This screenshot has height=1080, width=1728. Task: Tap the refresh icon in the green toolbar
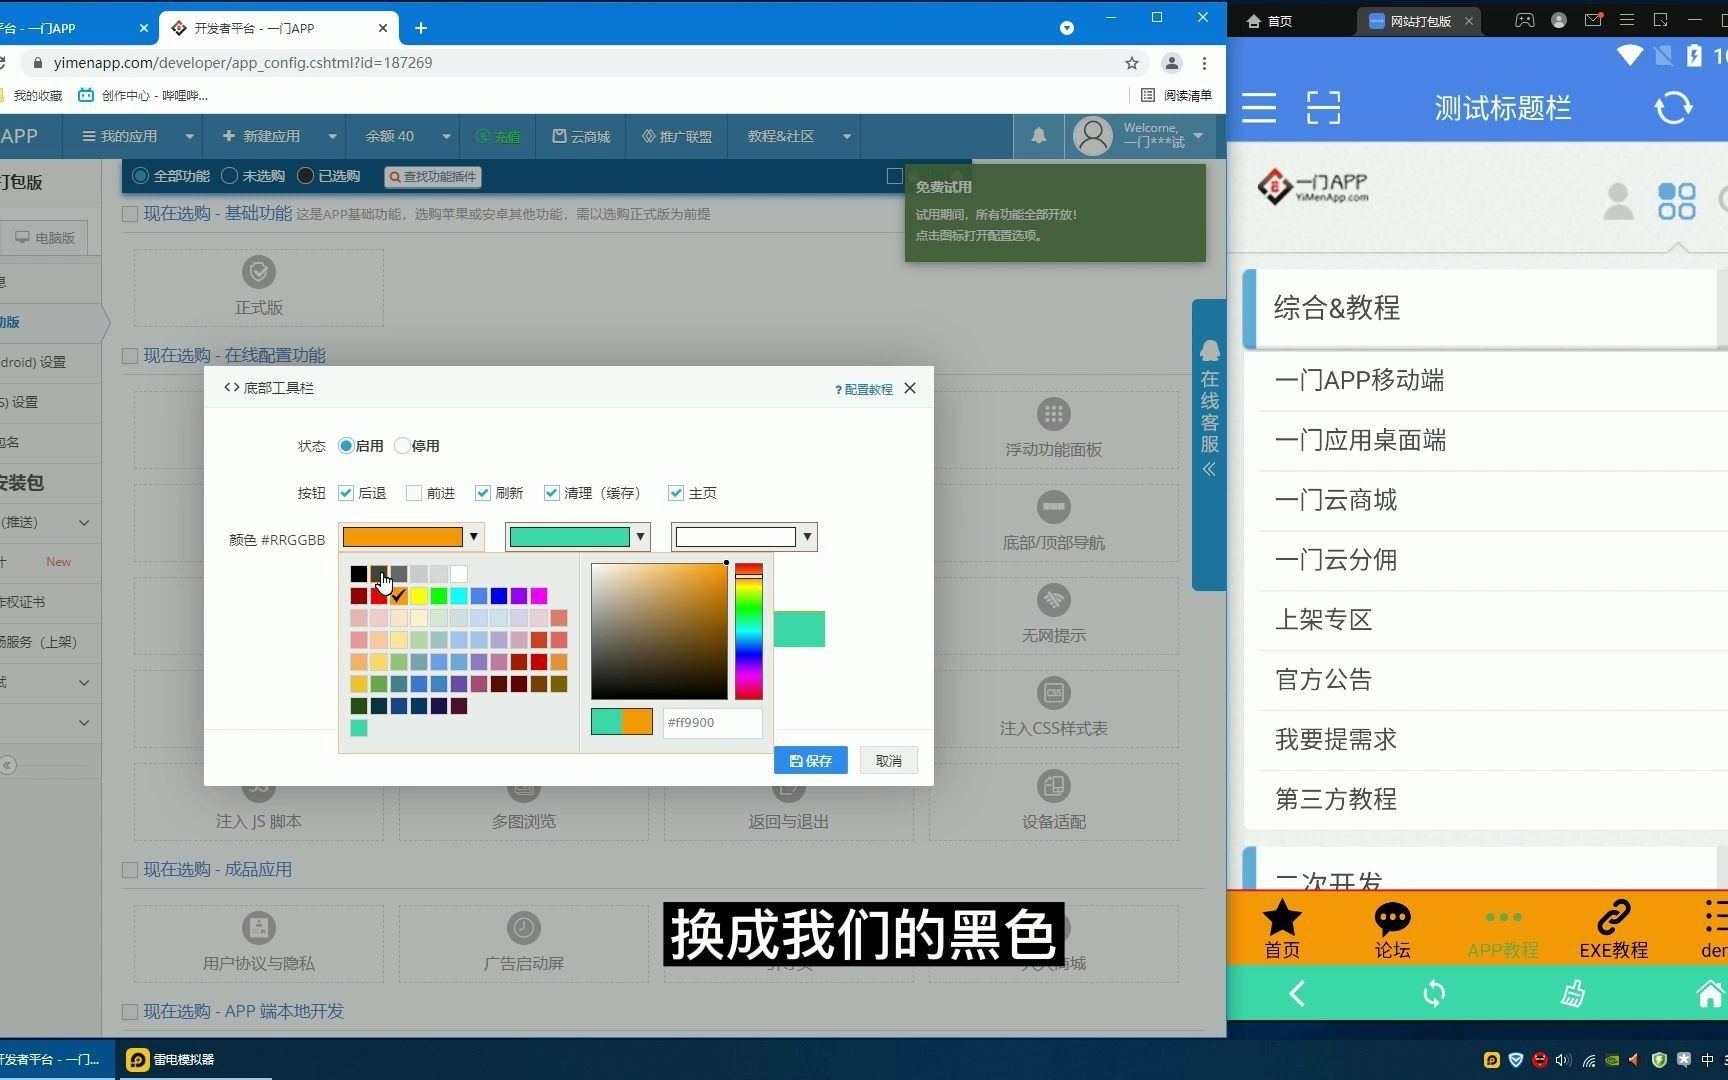point(1434,993)
